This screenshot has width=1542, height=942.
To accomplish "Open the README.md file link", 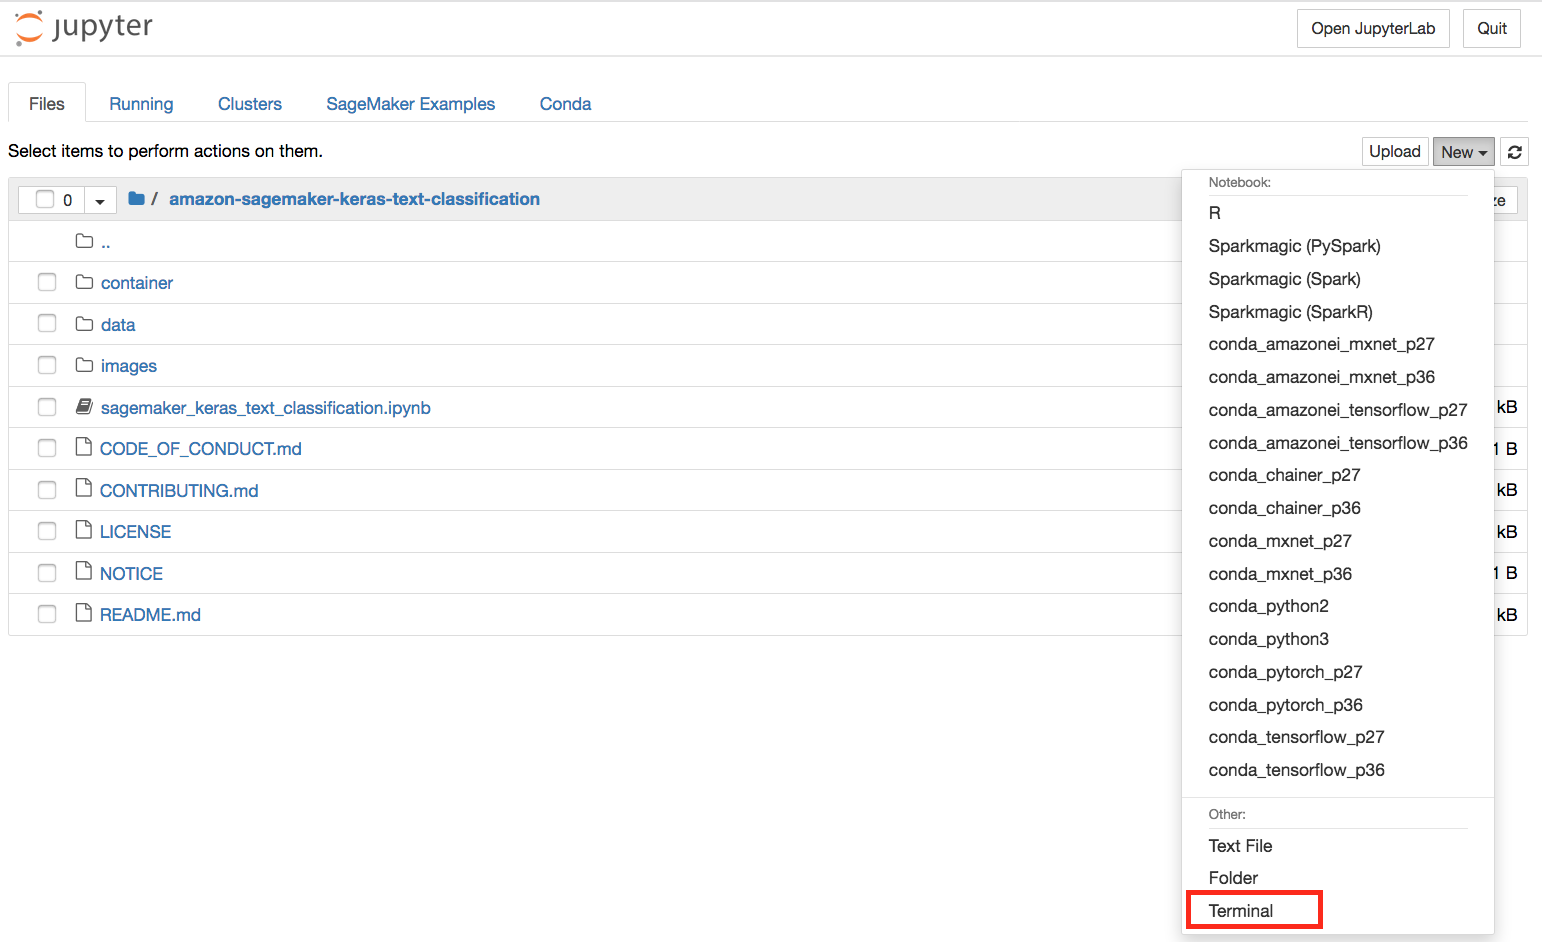I will pos(150,615).
